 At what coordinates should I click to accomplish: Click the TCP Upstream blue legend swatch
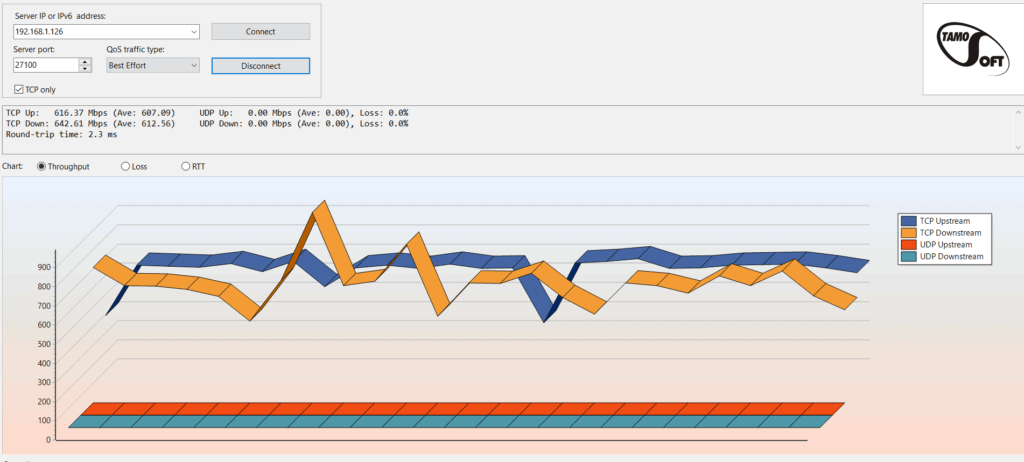[x=909, y=221]
